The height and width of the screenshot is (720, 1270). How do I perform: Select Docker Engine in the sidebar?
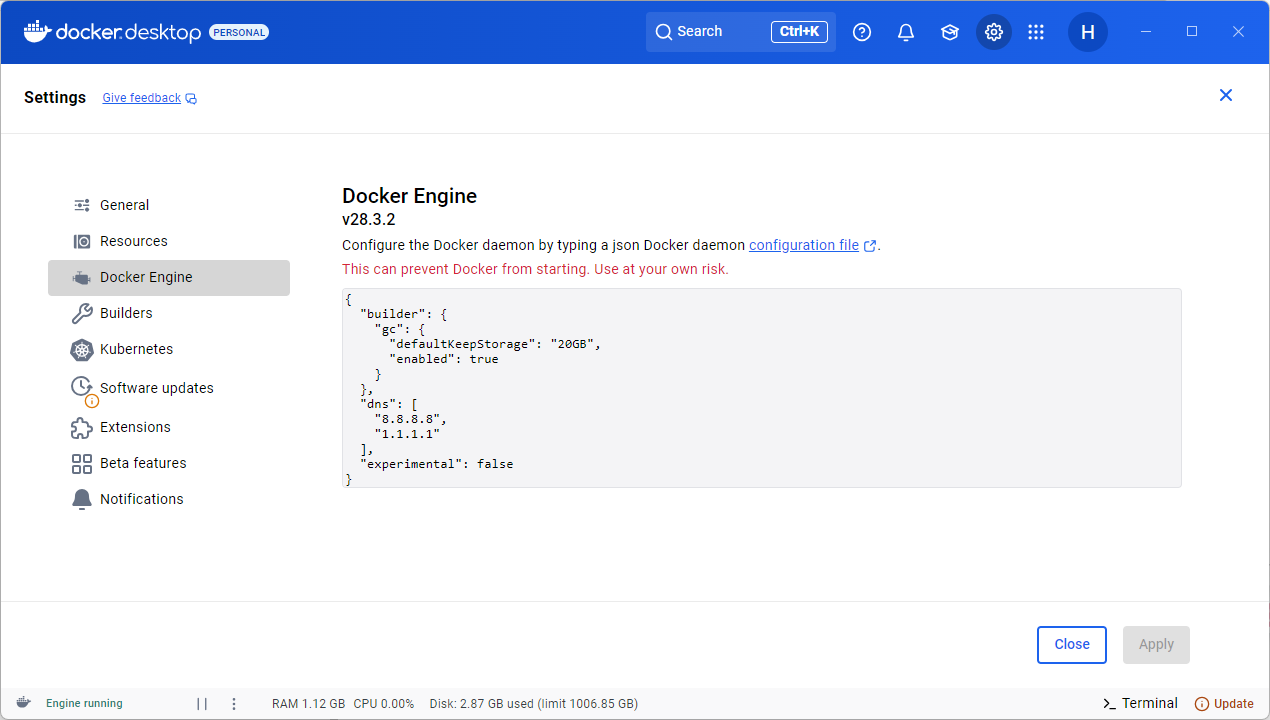point(169,277)
